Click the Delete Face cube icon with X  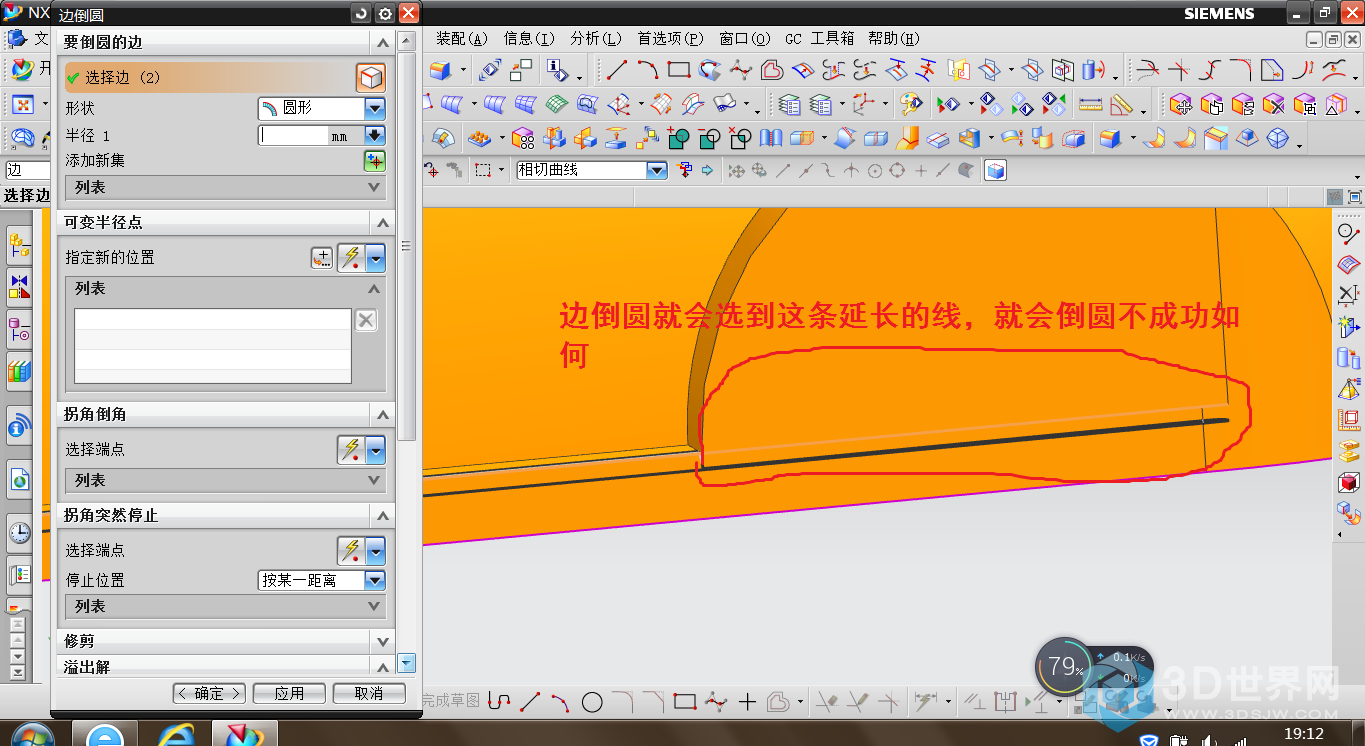[x=1273, y=104]
